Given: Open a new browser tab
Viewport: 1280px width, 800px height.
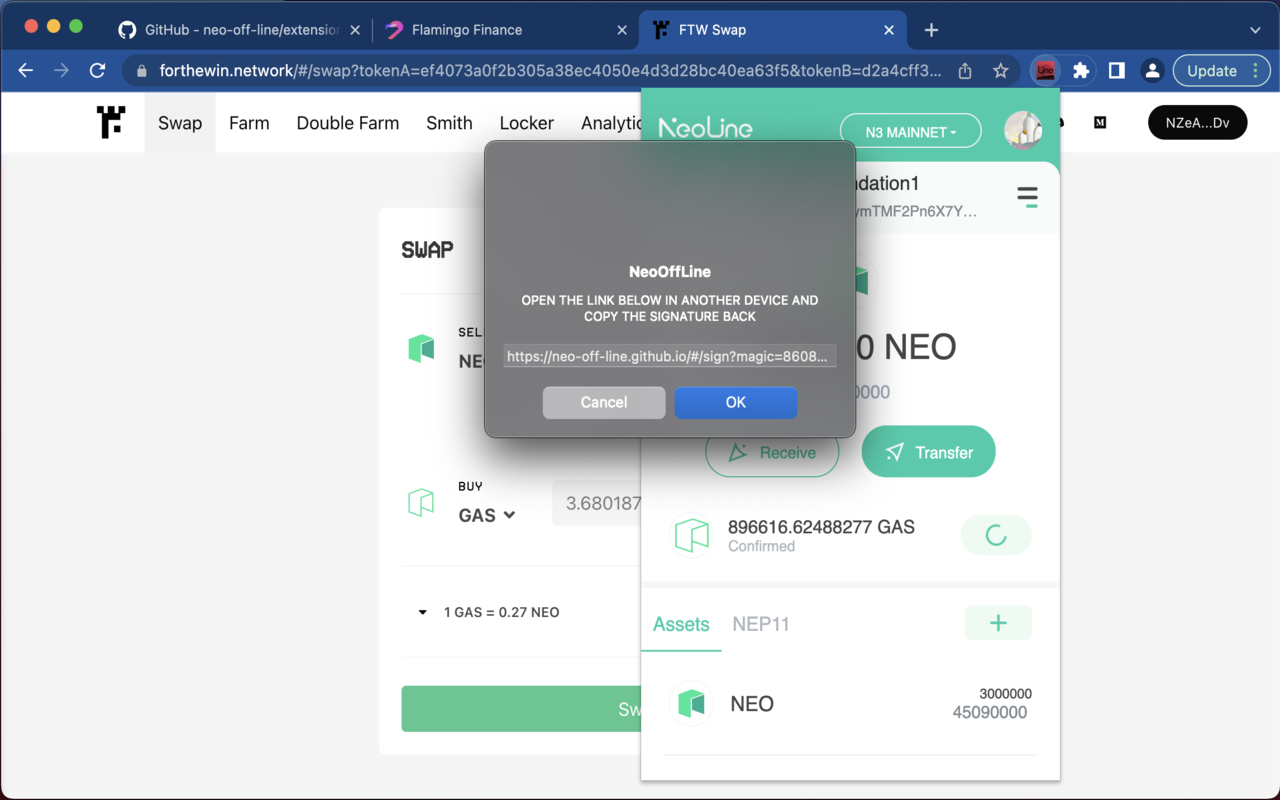Looking at the screenshot, I should [931, 30].
